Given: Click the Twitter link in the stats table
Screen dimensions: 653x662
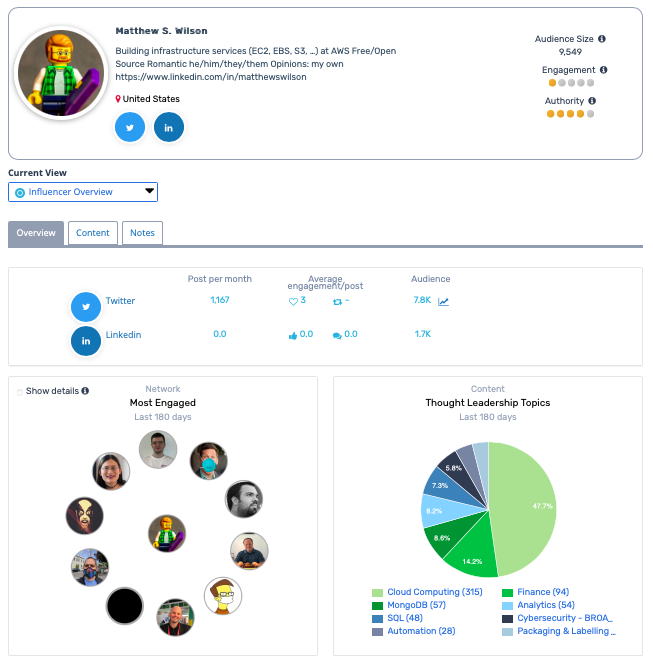Looking at the screenshot, I should tap(120, 301).
